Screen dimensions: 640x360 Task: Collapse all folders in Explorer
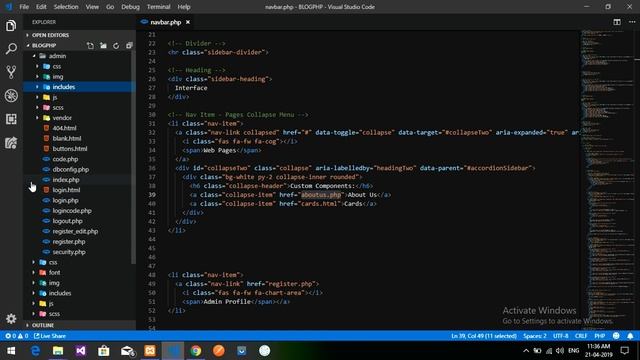(x=129, y=46)
